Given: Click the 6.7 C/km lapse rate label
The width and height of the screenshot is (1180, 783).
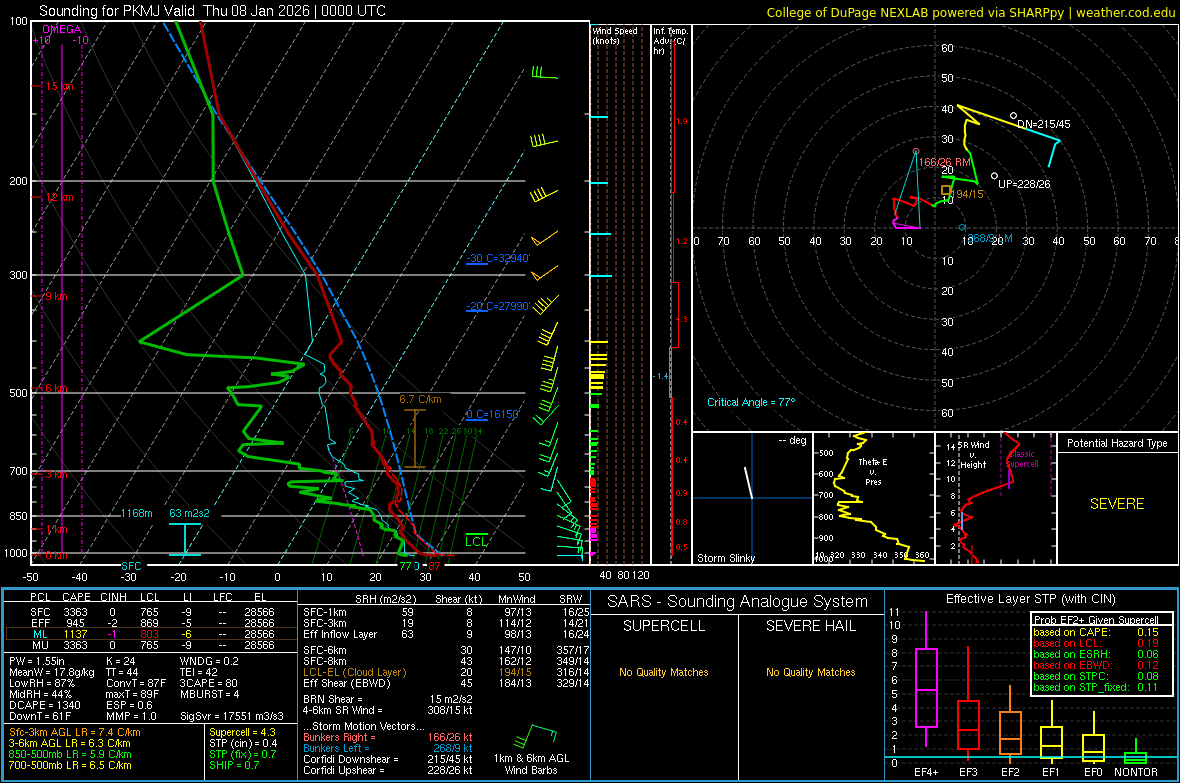Looking at the screenshot, I should tap(420, 399).
